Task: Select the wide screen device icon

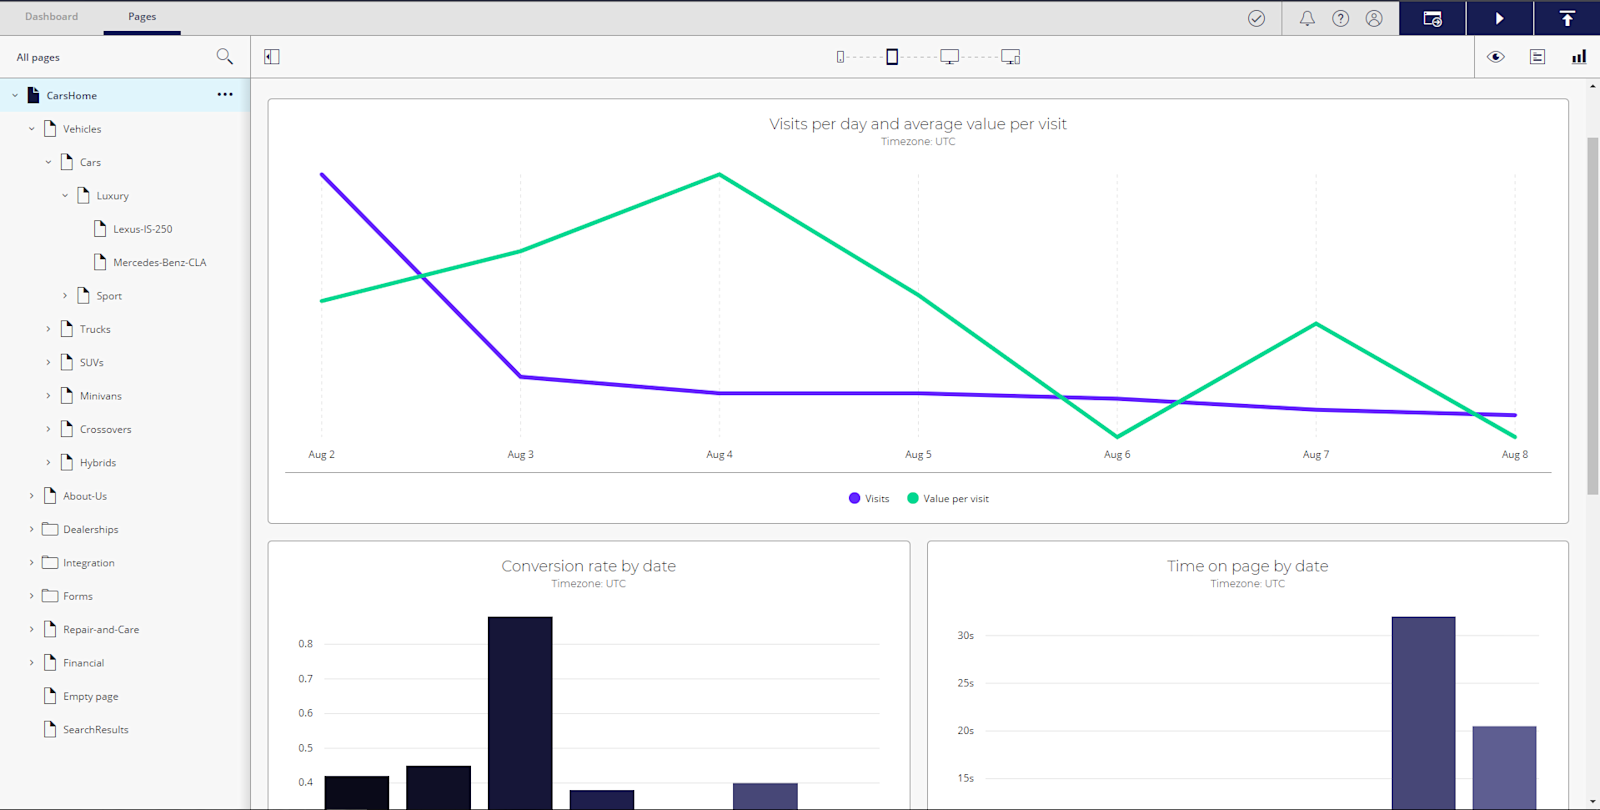Action: coord(1011,57)
